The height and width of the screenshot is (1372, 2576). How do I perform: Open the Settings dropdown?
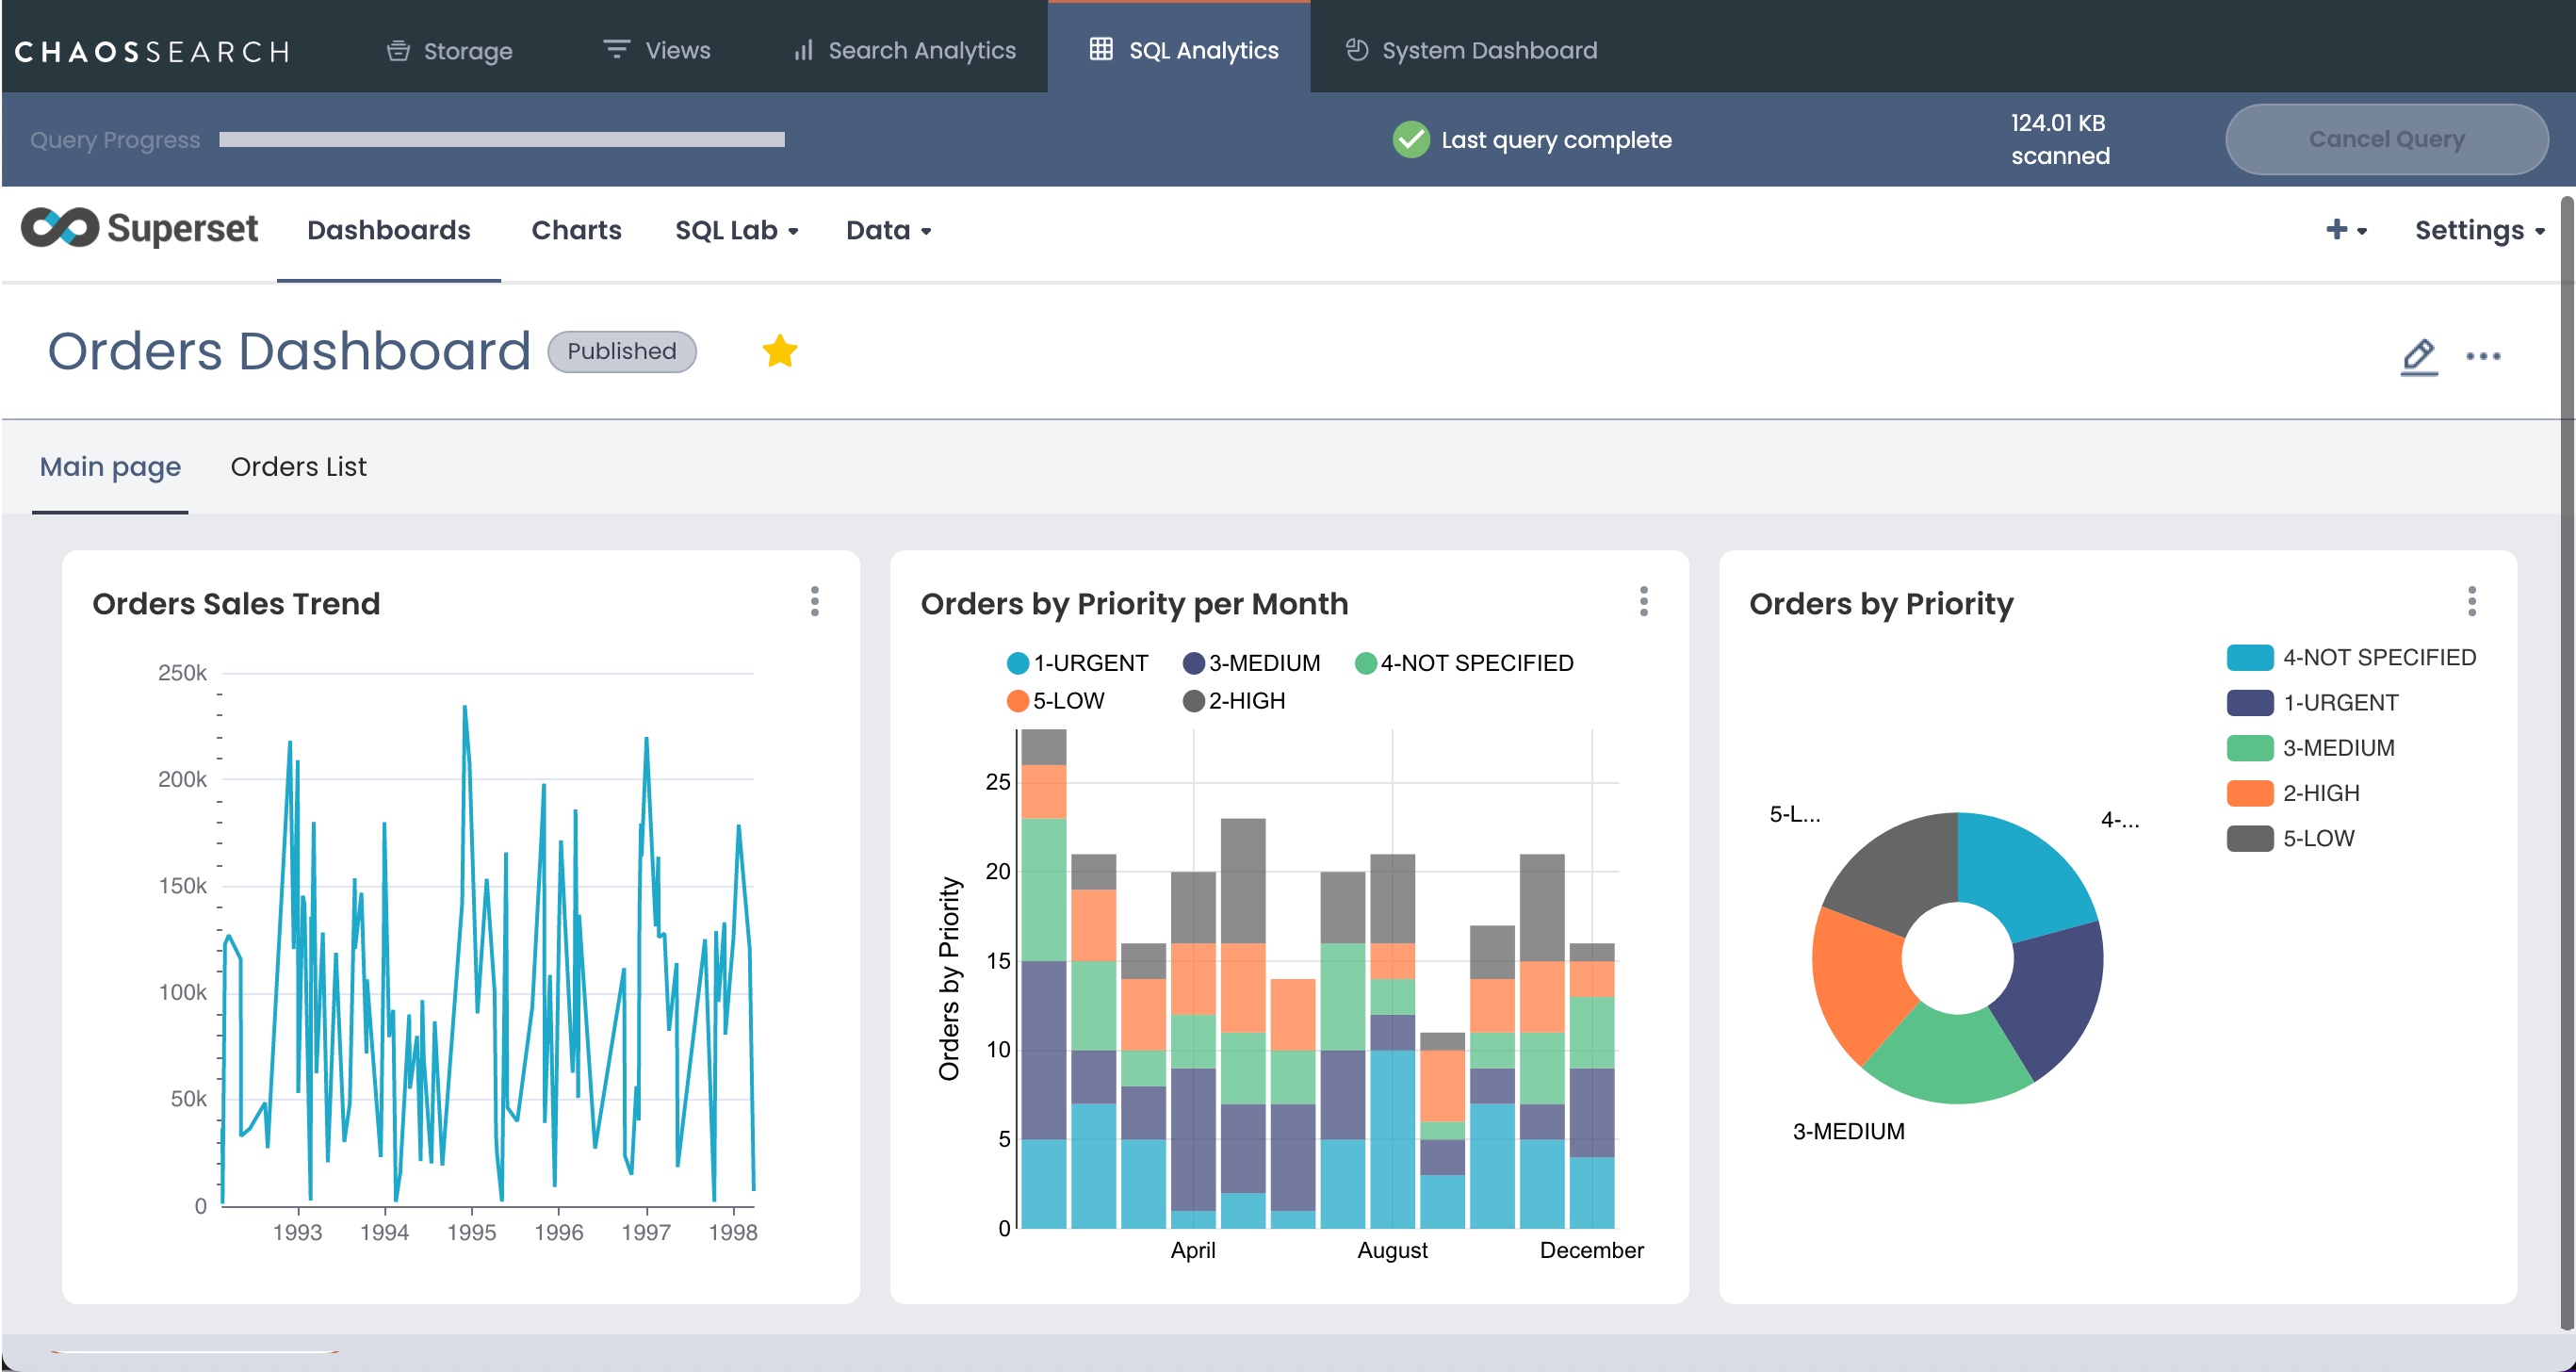[2478, 230]
